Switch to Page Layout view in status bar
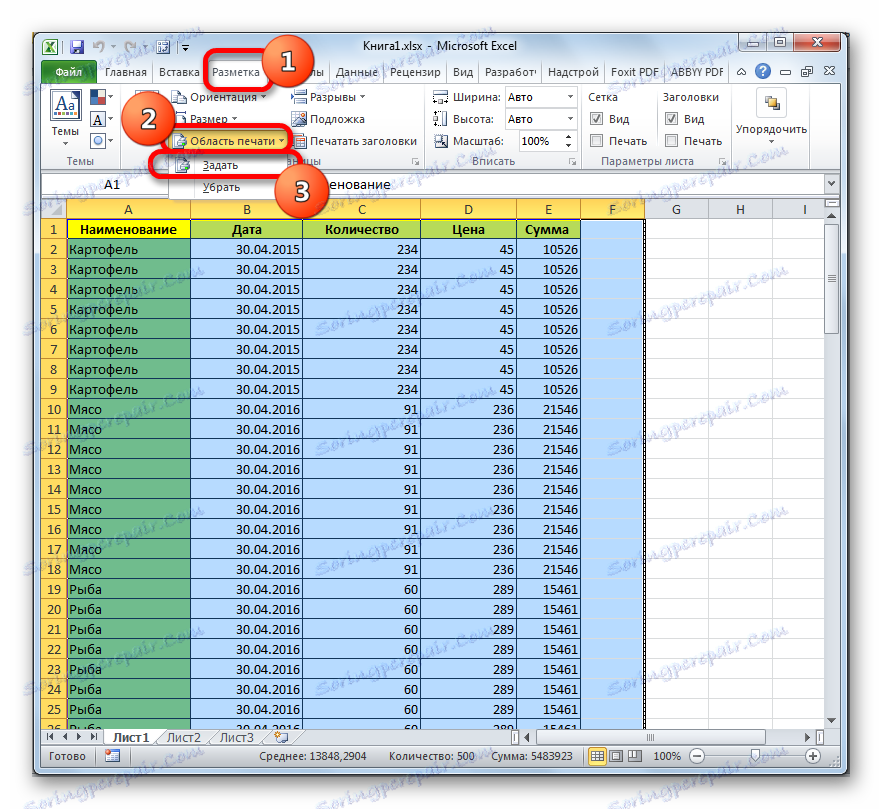Image resolution: width=882 pixels, height=809 pixels. [x=615, y=756]
